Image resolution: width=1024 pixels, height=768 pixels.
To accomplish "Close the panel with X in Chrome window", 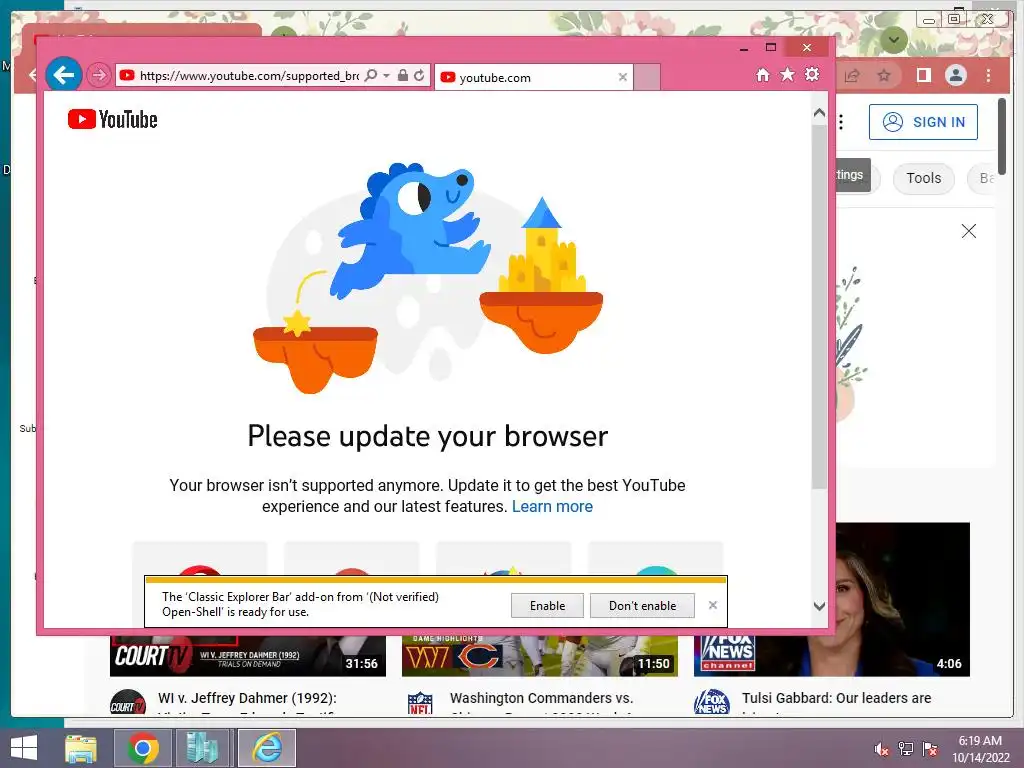I will click(968, 231).
